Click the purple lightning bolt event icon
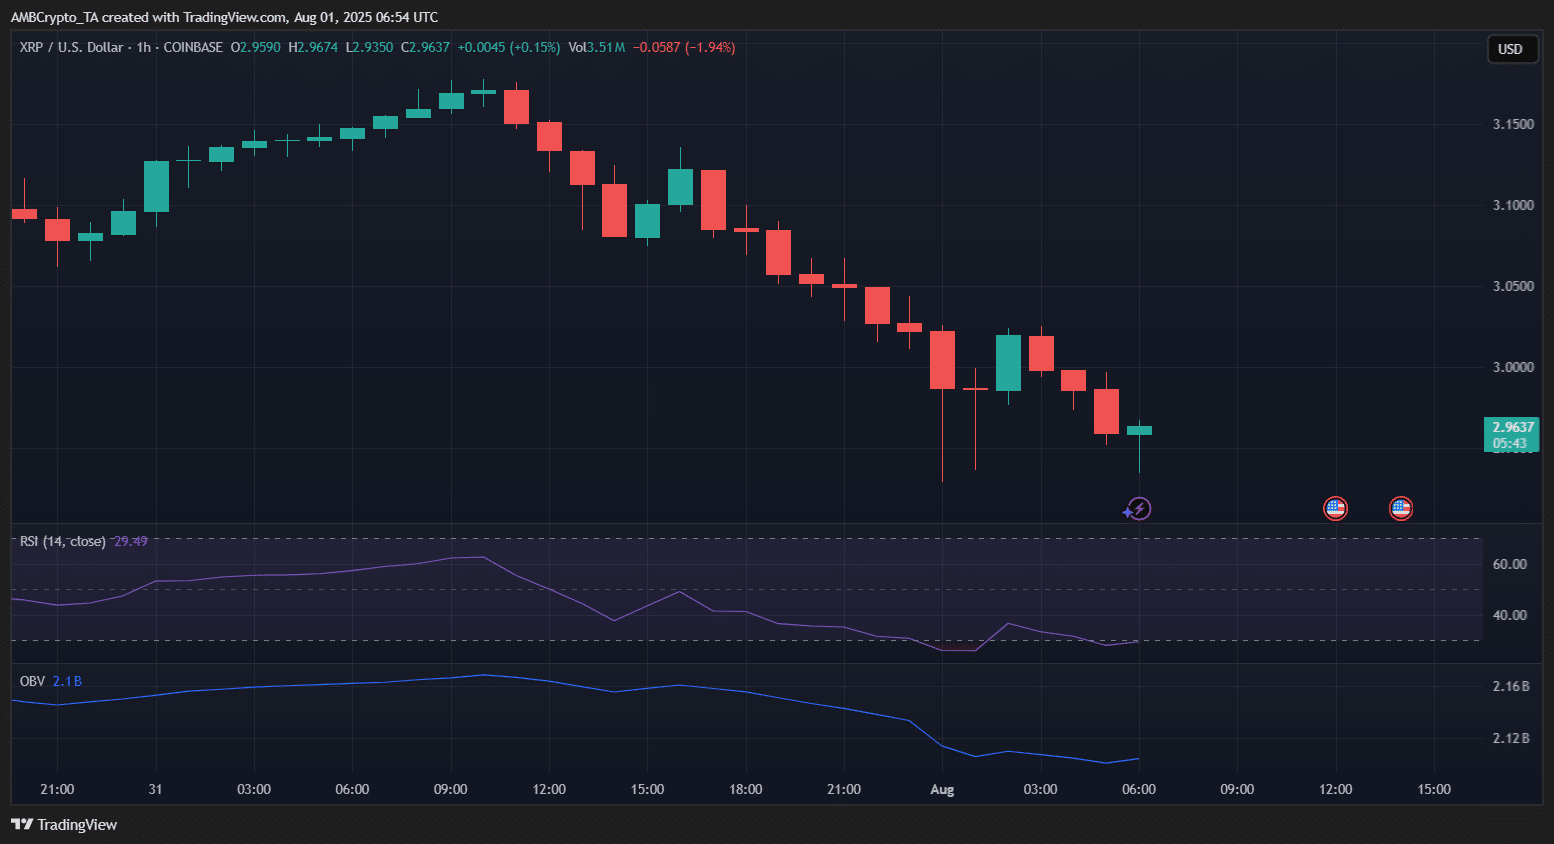Image resolution: width=1554 pixels, height=844 pixels. (x=1139, y=509)
